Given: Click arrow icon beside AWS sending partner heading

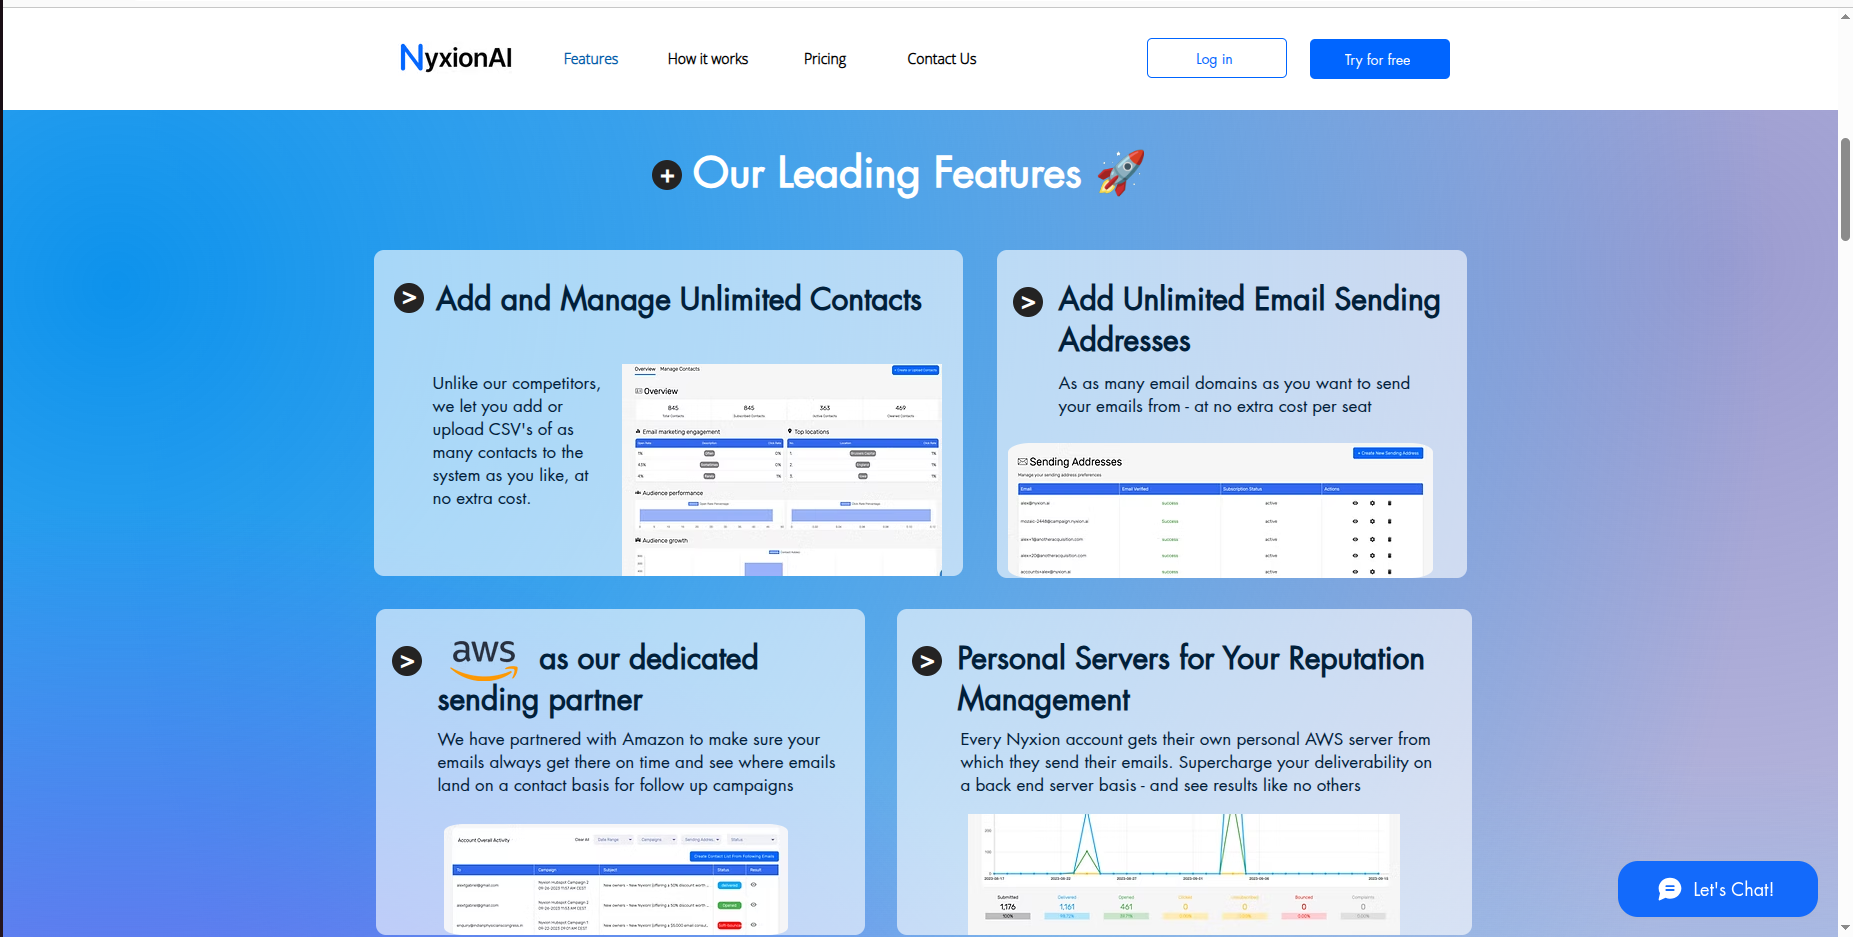Looking at the screenshot, I should coord(407,661).
